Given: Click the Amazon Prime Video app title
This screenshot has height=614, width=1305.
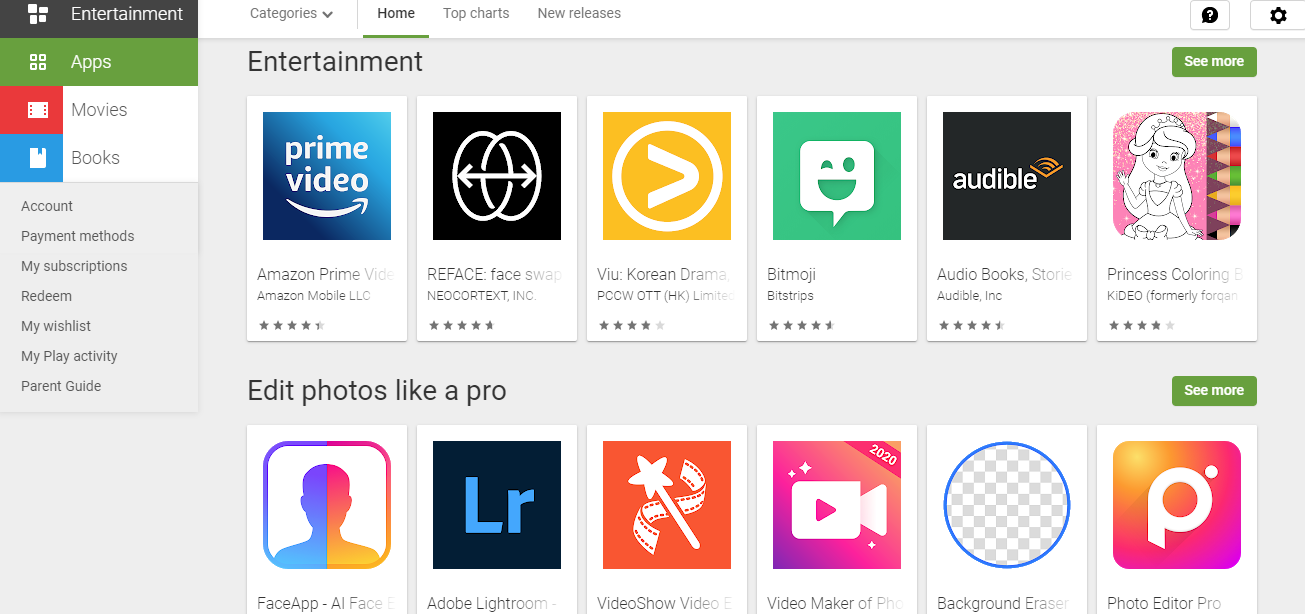Looking at the screenshot, I should coord(326,274).
